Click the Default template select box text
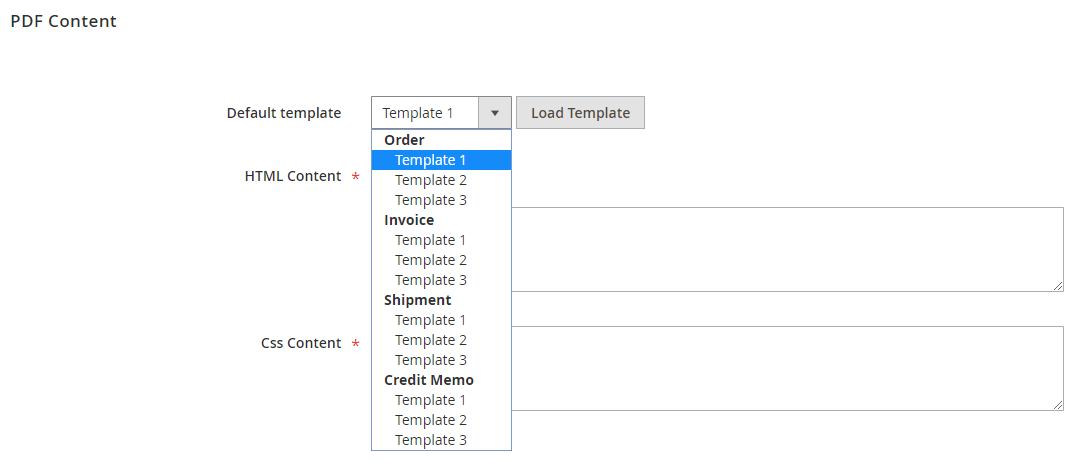The height and width of the screenshot is (469, 1087). [417, 113]
